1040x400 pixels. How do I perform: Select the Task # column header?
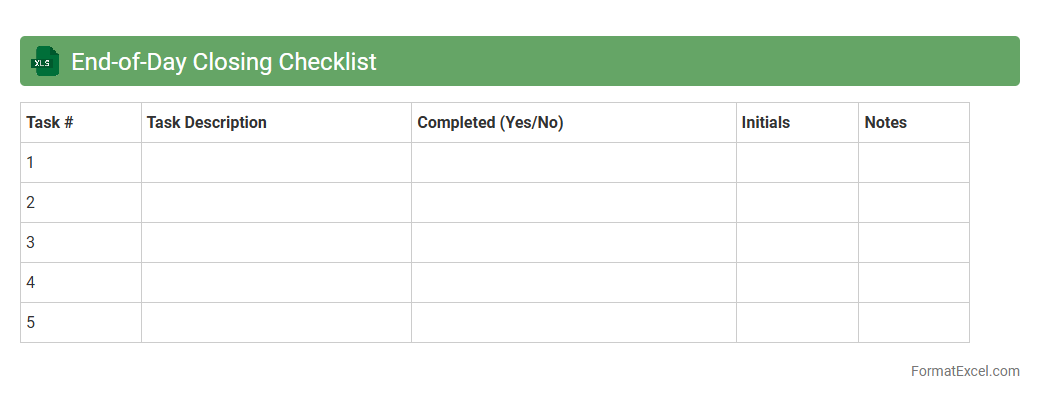tap(50, 123)
